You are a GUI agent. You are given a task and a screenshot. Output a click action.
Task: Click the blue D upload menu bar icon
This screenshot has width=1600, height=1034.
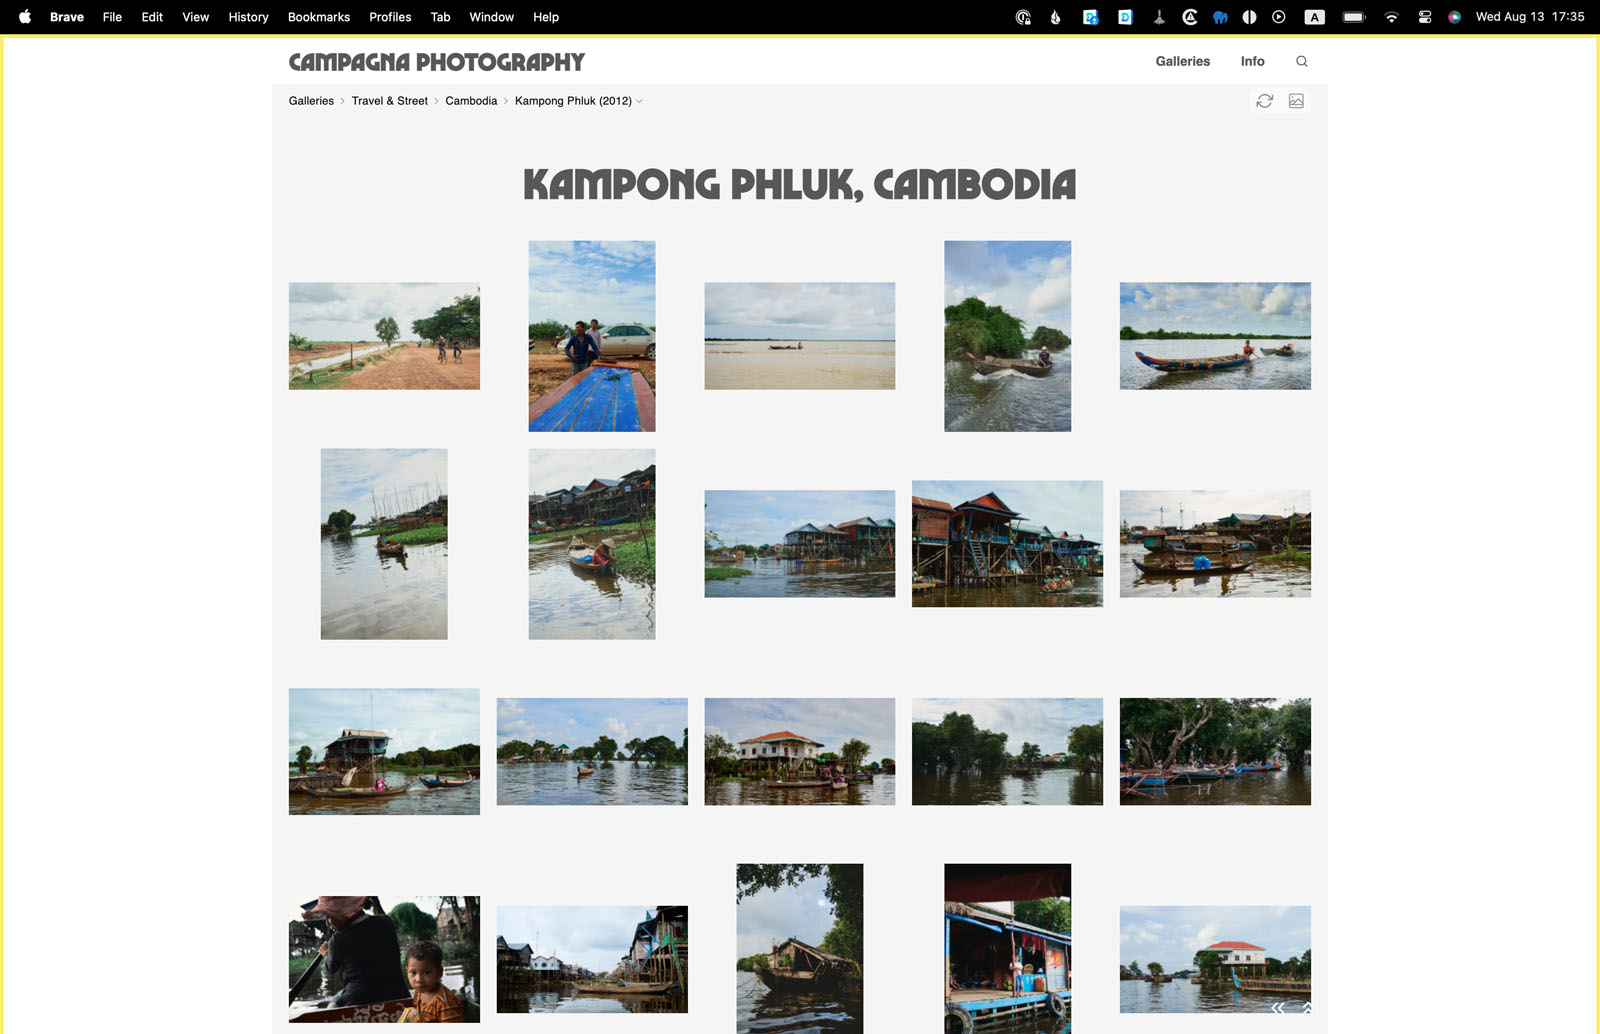(x=1091, y=17)
